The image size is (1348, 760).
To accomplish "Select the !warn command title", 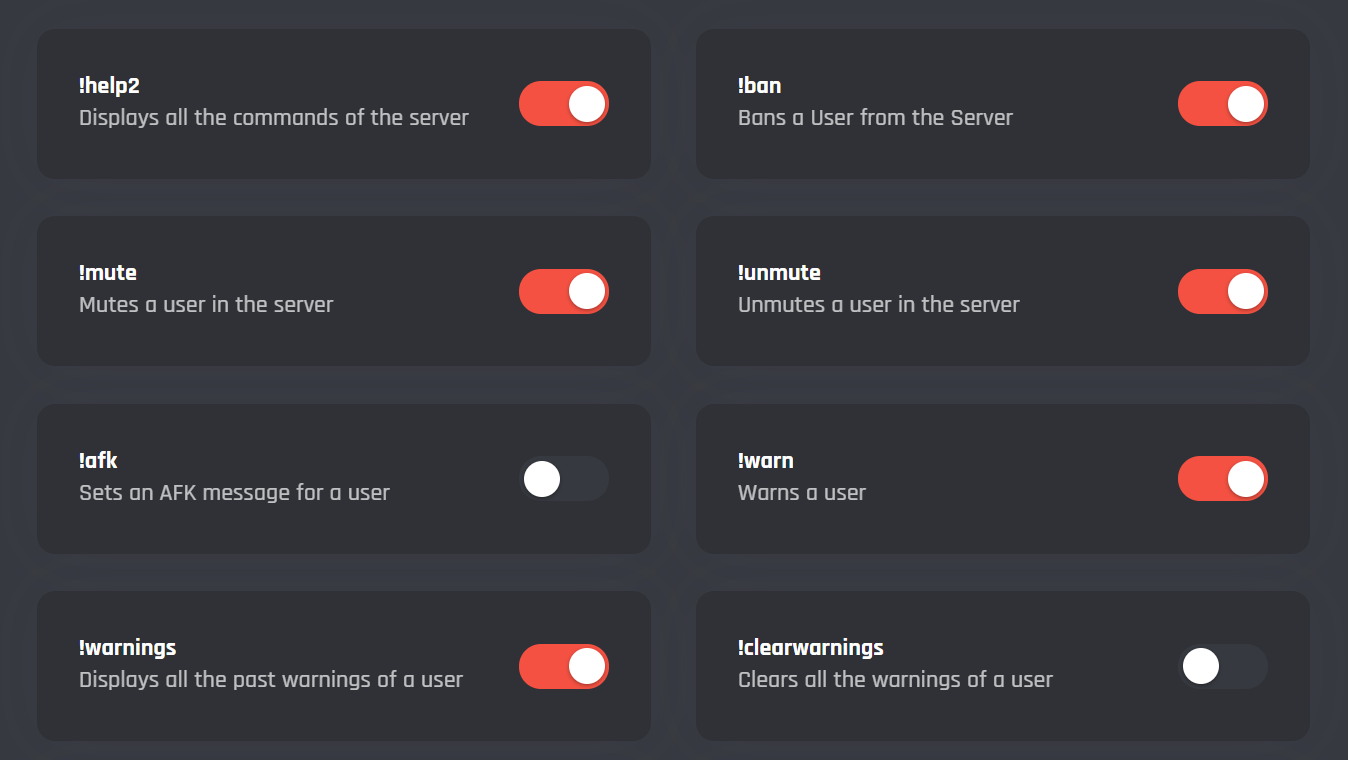I will [765, 461].
